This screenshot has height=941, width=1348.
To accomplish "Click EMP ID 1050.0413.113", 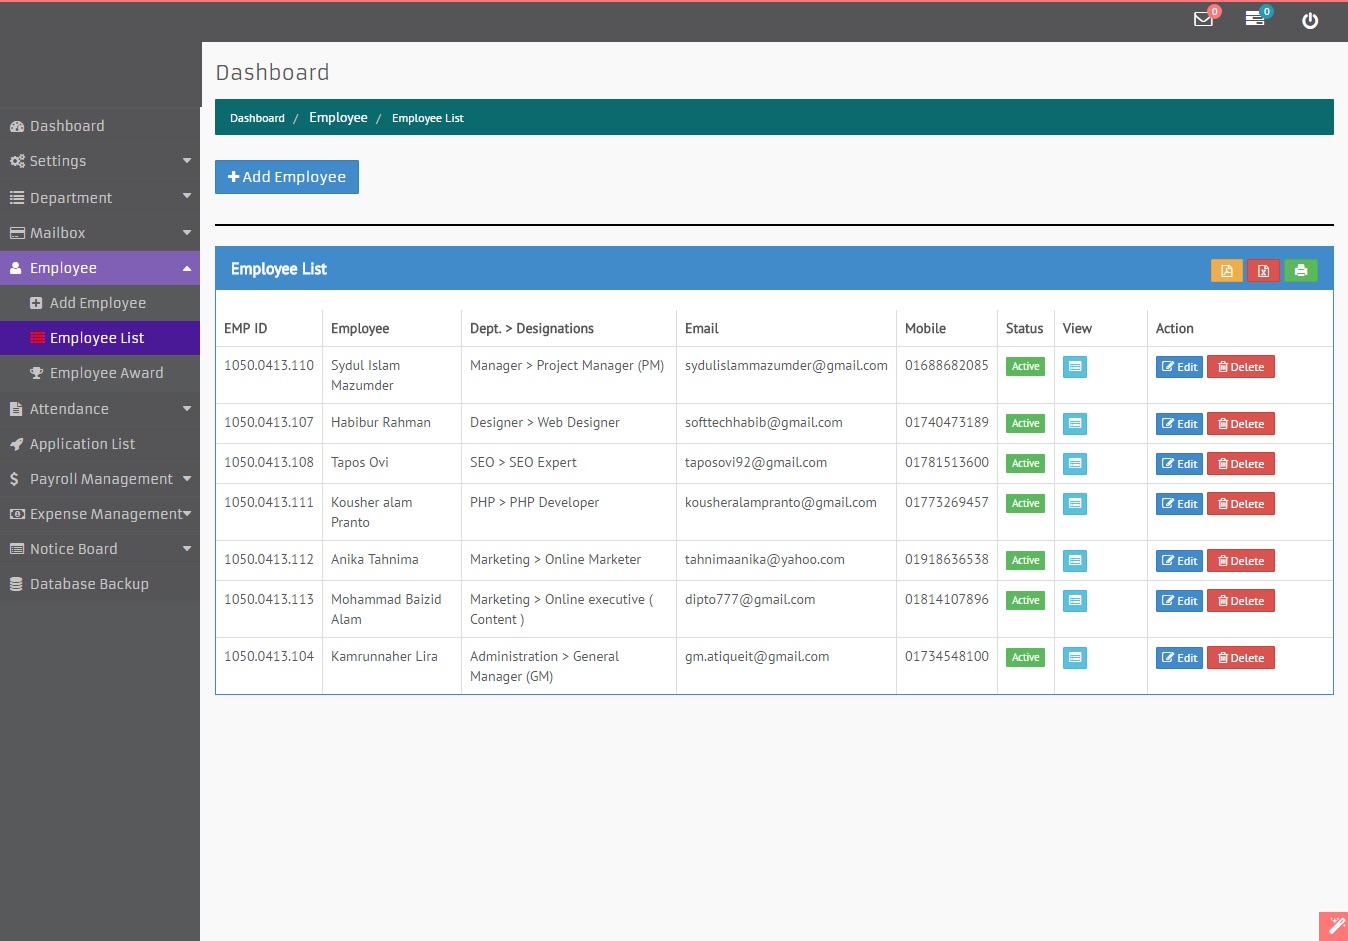I will pos(269,599).
